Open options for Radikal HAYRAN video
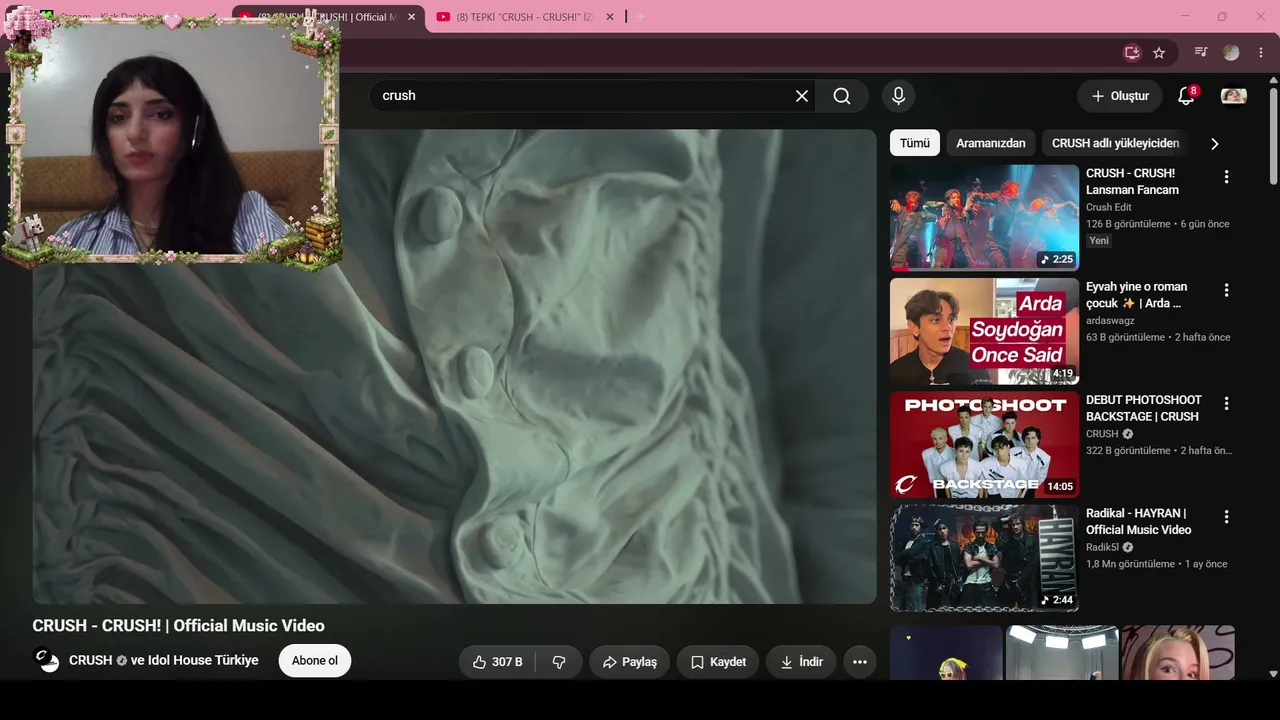Screen dimensions: 1280x720 pos(1226,517)
